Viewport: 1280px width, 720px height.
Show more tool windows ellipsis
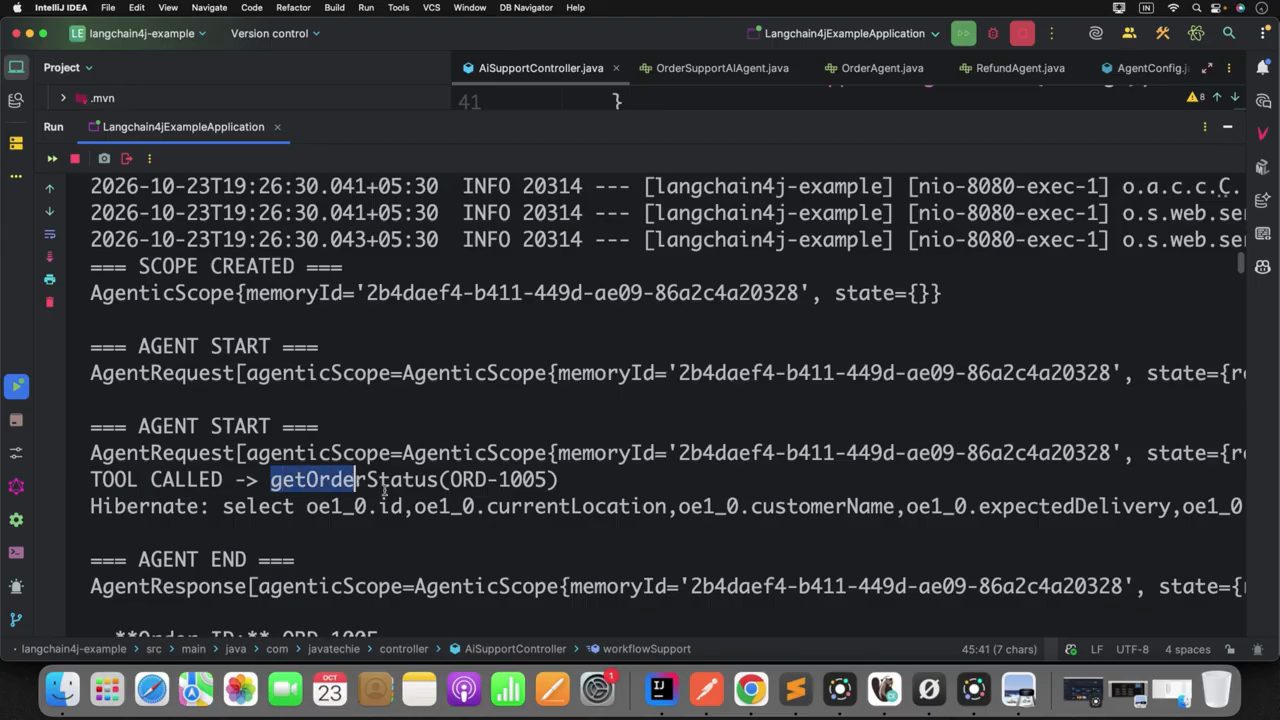tap(16, 176)
